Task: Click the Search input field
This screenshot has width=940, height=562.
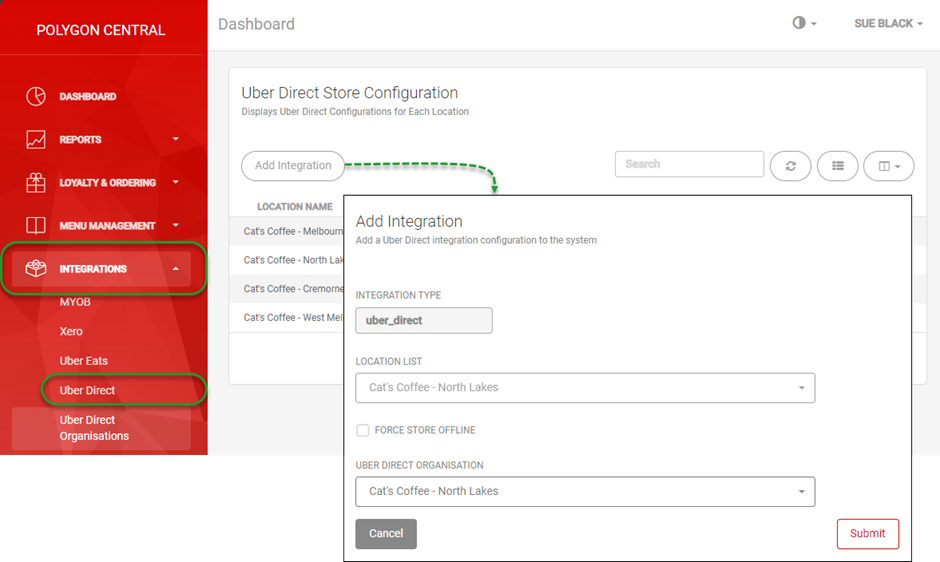Action: point(689,164)
